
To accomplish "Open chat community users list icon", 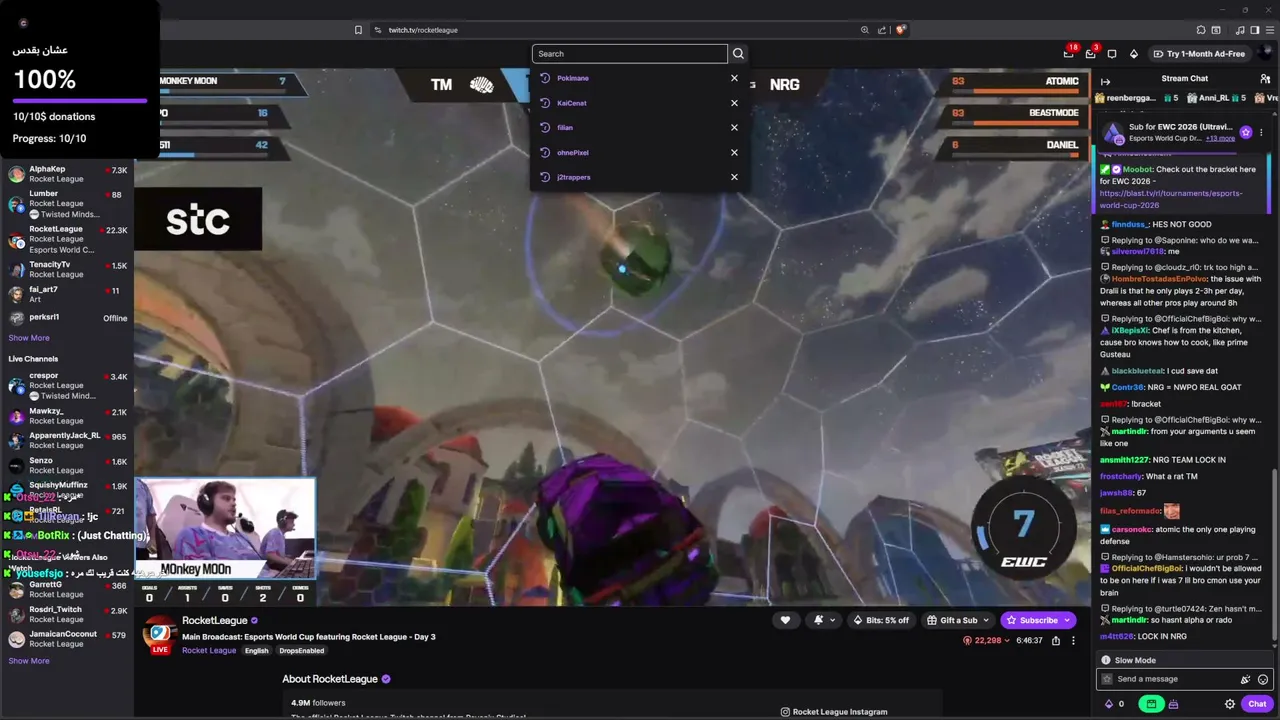I will pyautogui.click(x=1265, y=79).
